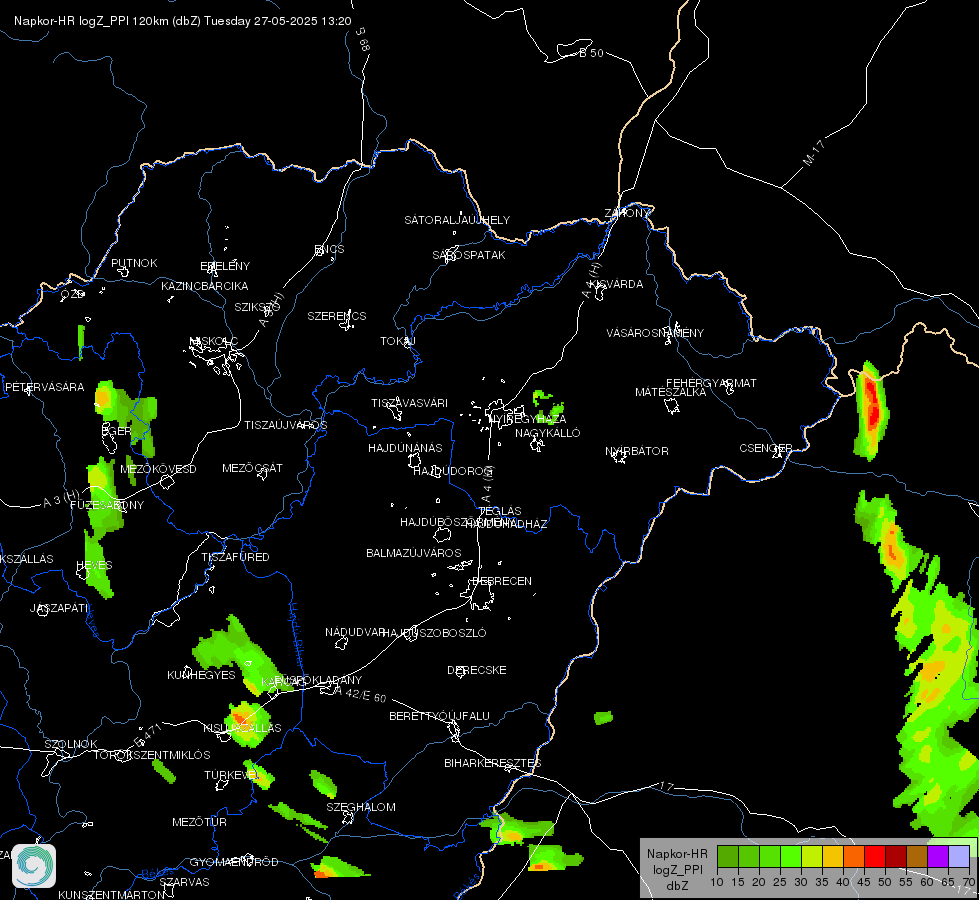Viewport: 979px width, 900px height.
Task: Click the 'logZ_PPI' label in the legend
Action: click(677, 869)
